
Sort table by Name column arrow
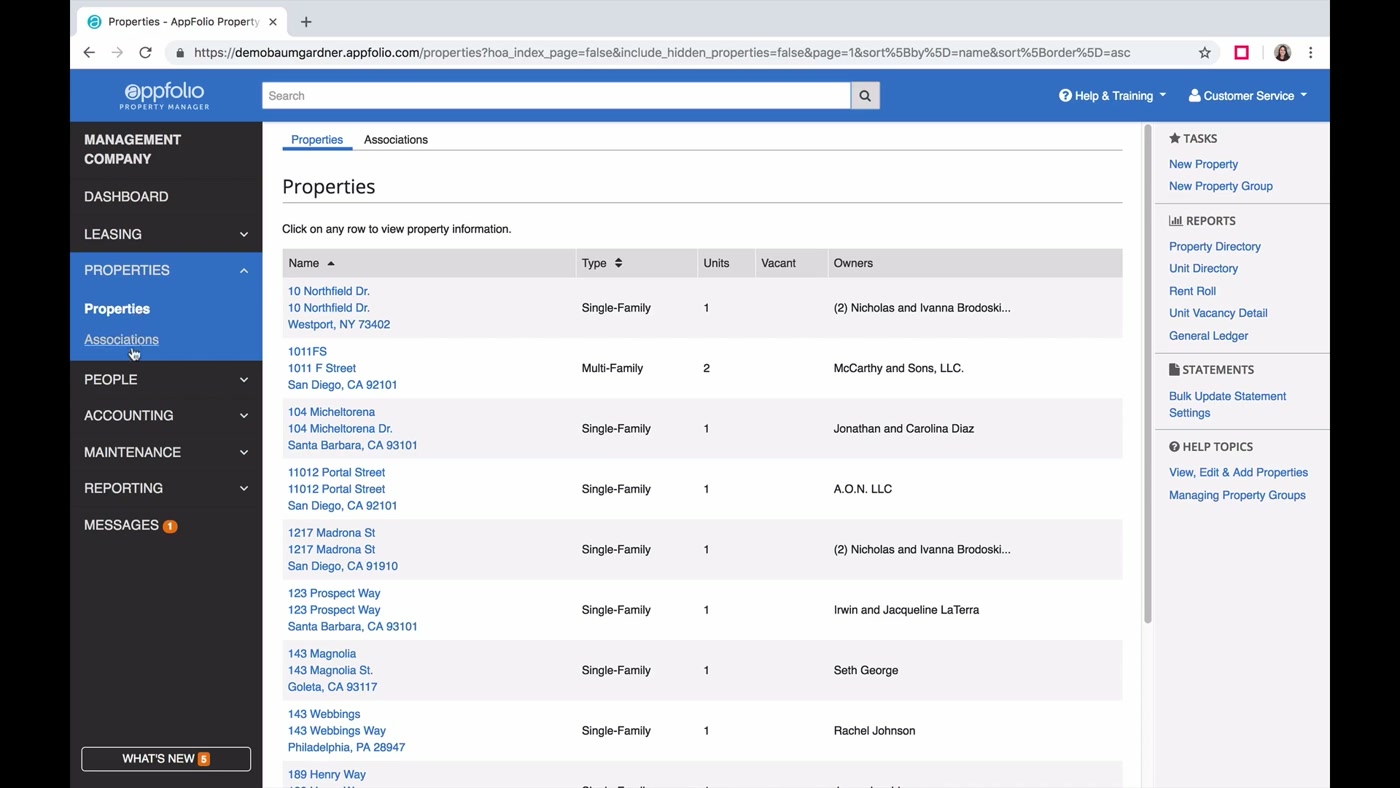331,263
